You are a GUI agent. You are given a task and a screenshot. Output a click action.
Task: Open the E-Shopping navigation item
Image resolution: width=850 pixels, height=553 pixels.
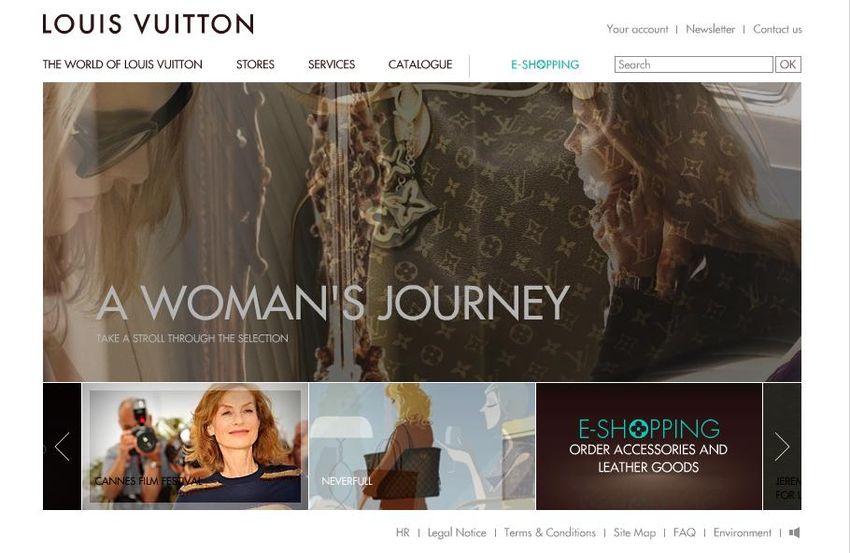tap(545, 65)
